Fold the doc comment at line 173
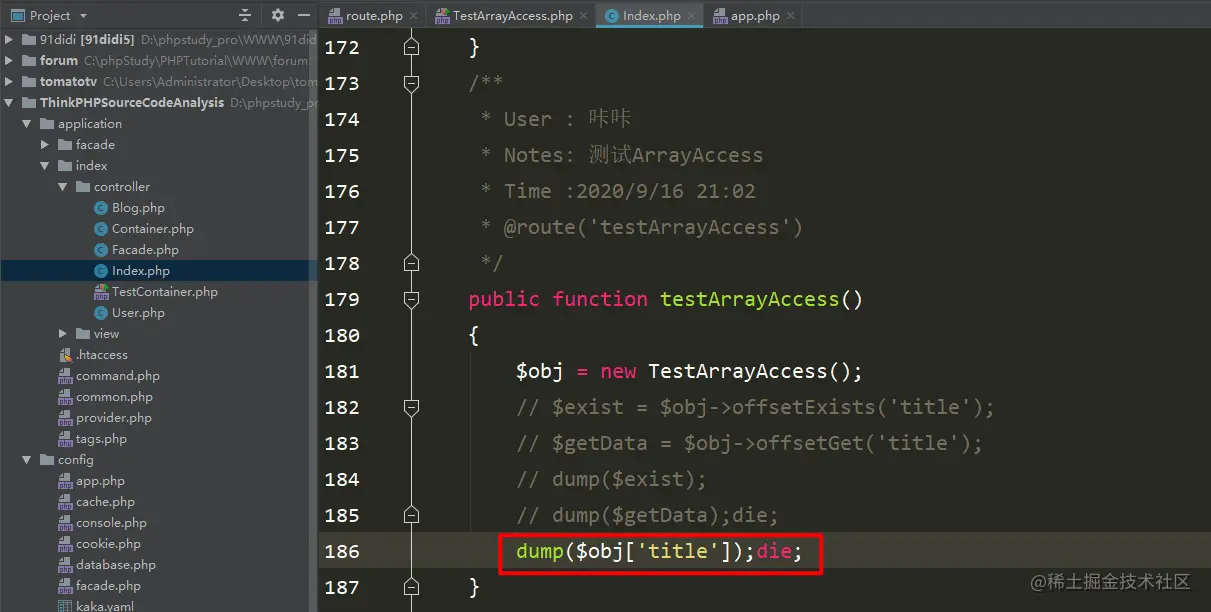Screen dimensions: 1211x612 (x=411, y=83)
